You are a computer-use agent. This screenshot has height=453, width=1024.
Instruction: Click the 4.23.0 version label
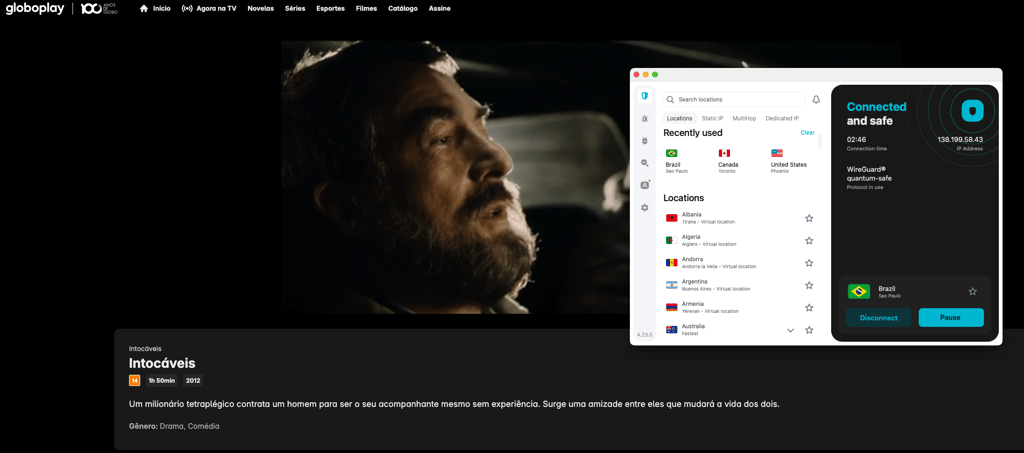(x=645, y=335)
